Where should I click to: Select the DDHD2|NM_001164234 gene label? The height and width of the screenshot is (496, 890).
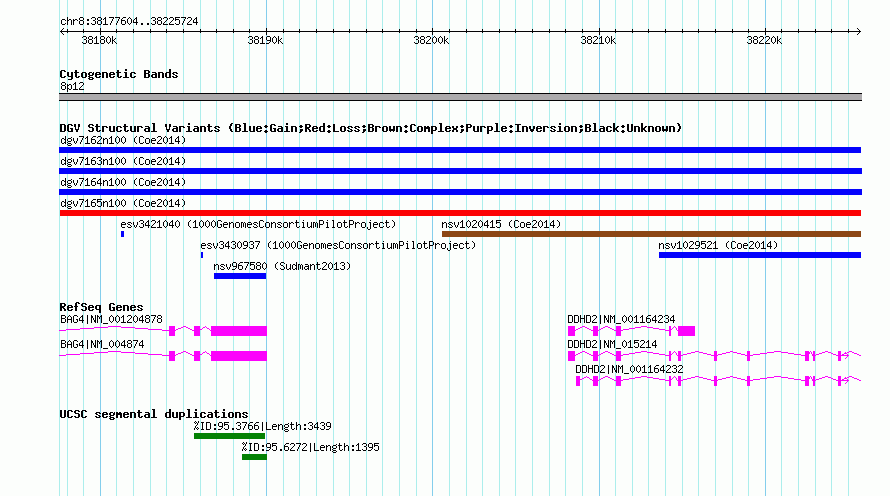coord(621,320)
